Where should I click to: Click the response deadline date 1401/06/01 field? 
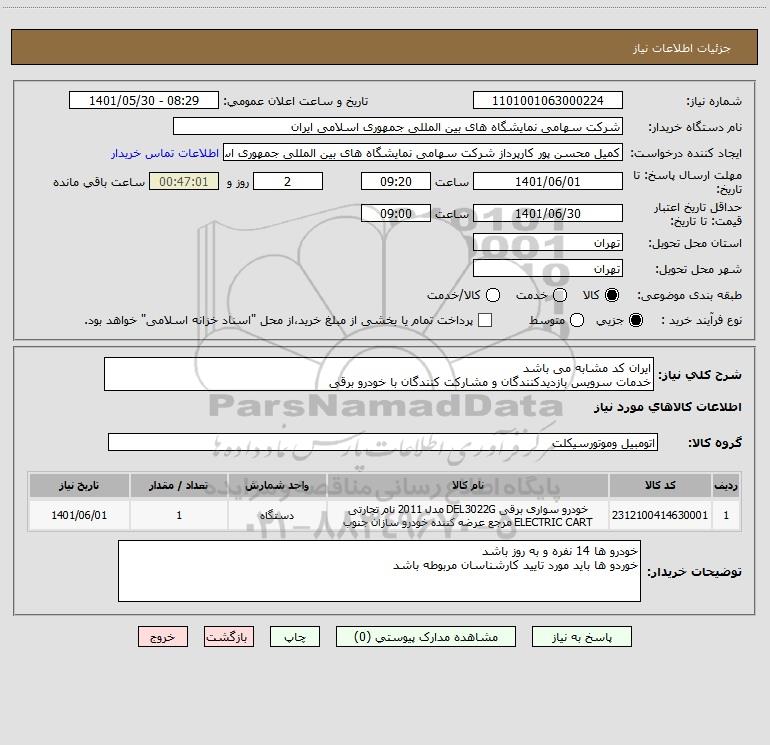548,181
